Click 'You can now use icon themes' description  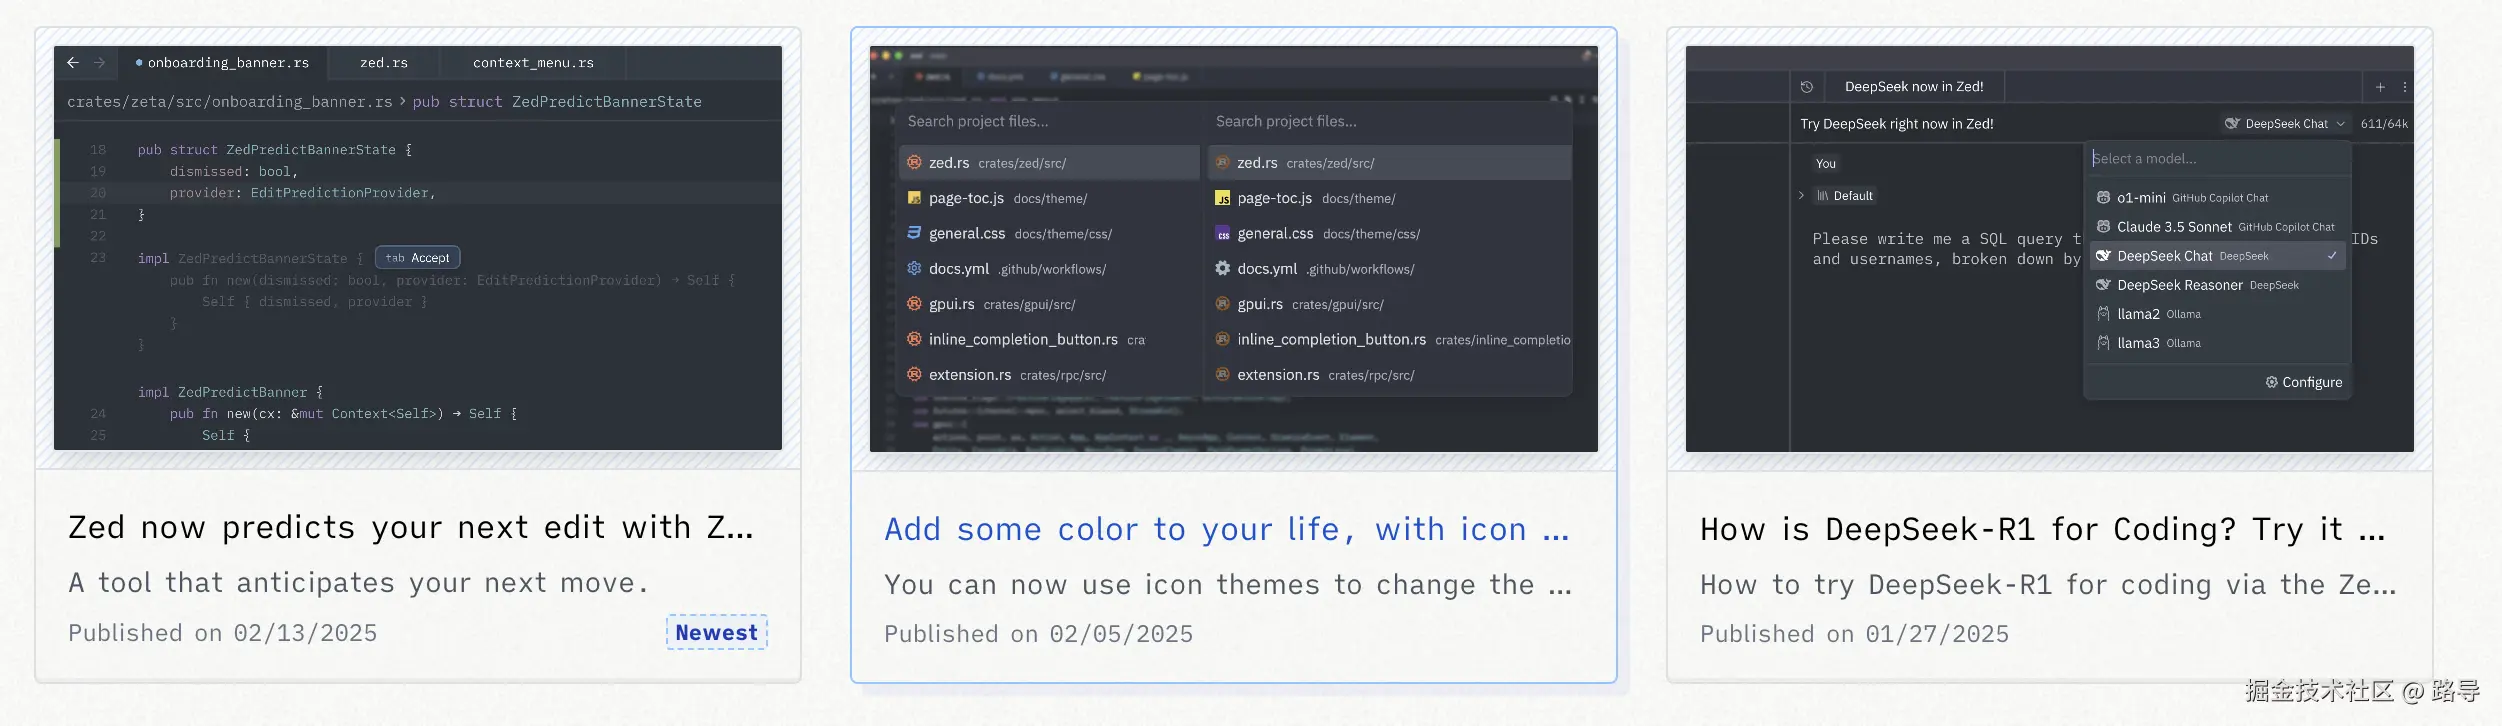tap(1227, 584)
